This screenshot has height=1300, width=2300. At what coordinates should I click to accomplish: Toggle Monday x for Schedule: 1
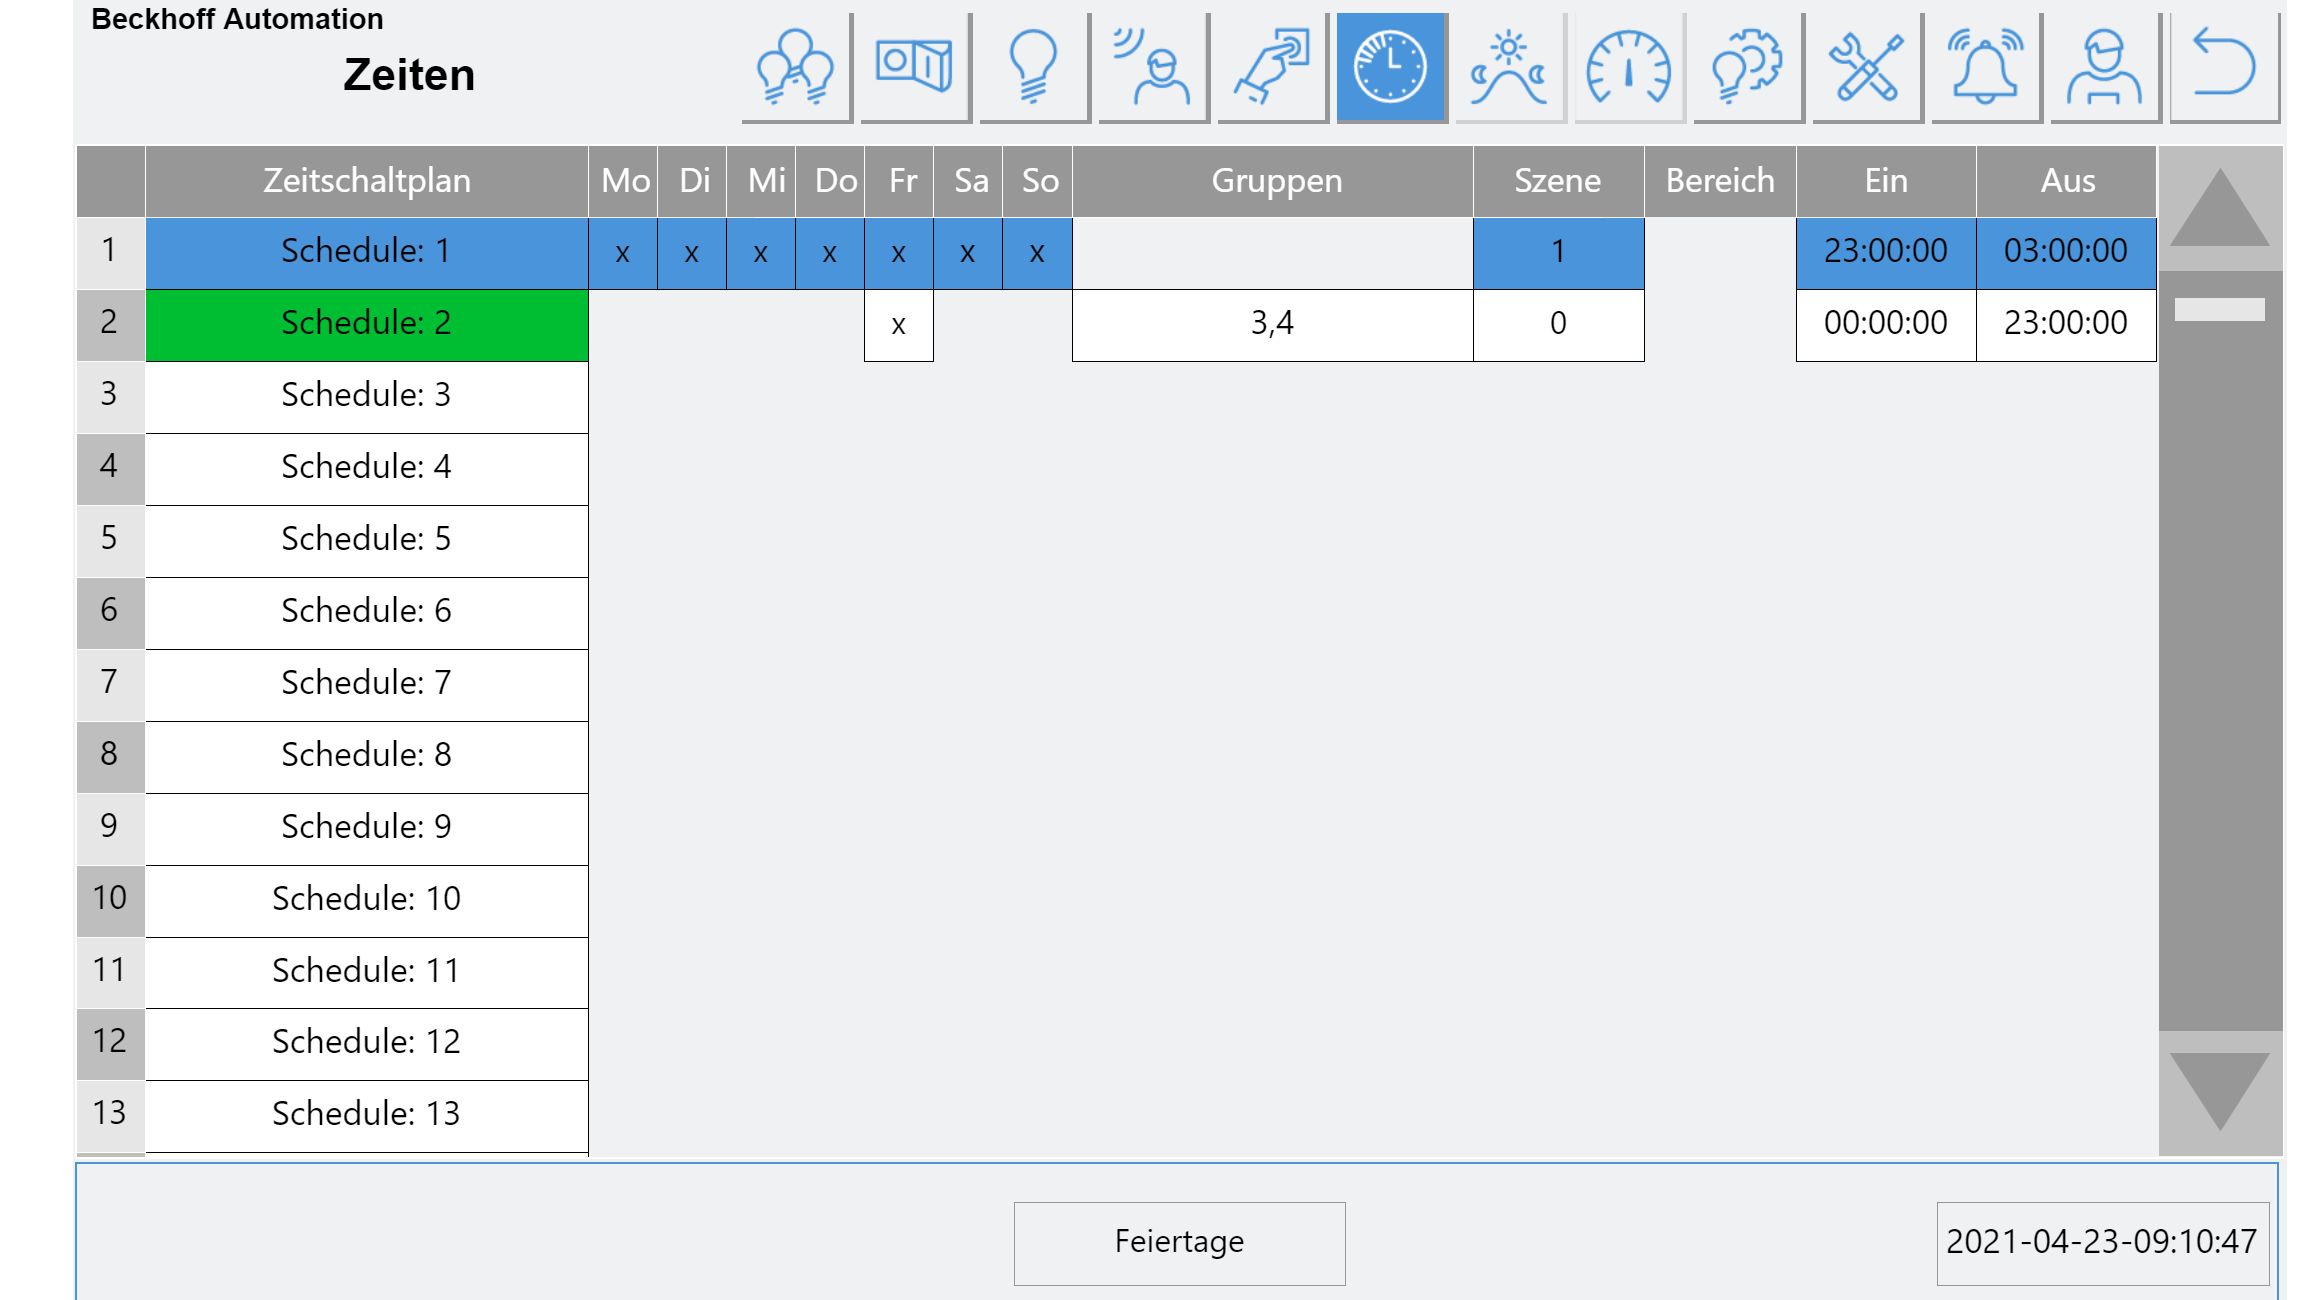623,253
